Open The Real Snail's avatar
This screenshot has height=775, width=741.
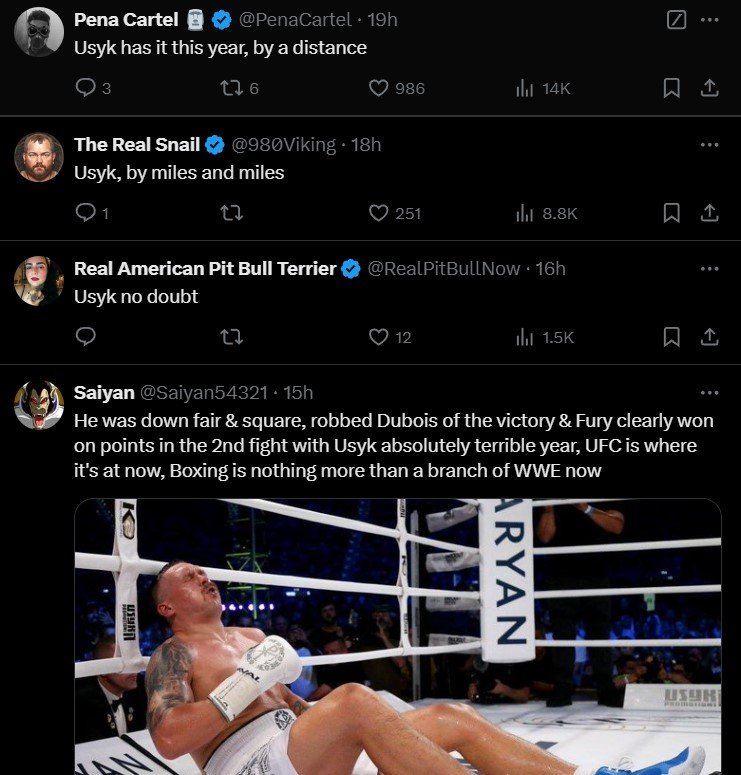39,157
